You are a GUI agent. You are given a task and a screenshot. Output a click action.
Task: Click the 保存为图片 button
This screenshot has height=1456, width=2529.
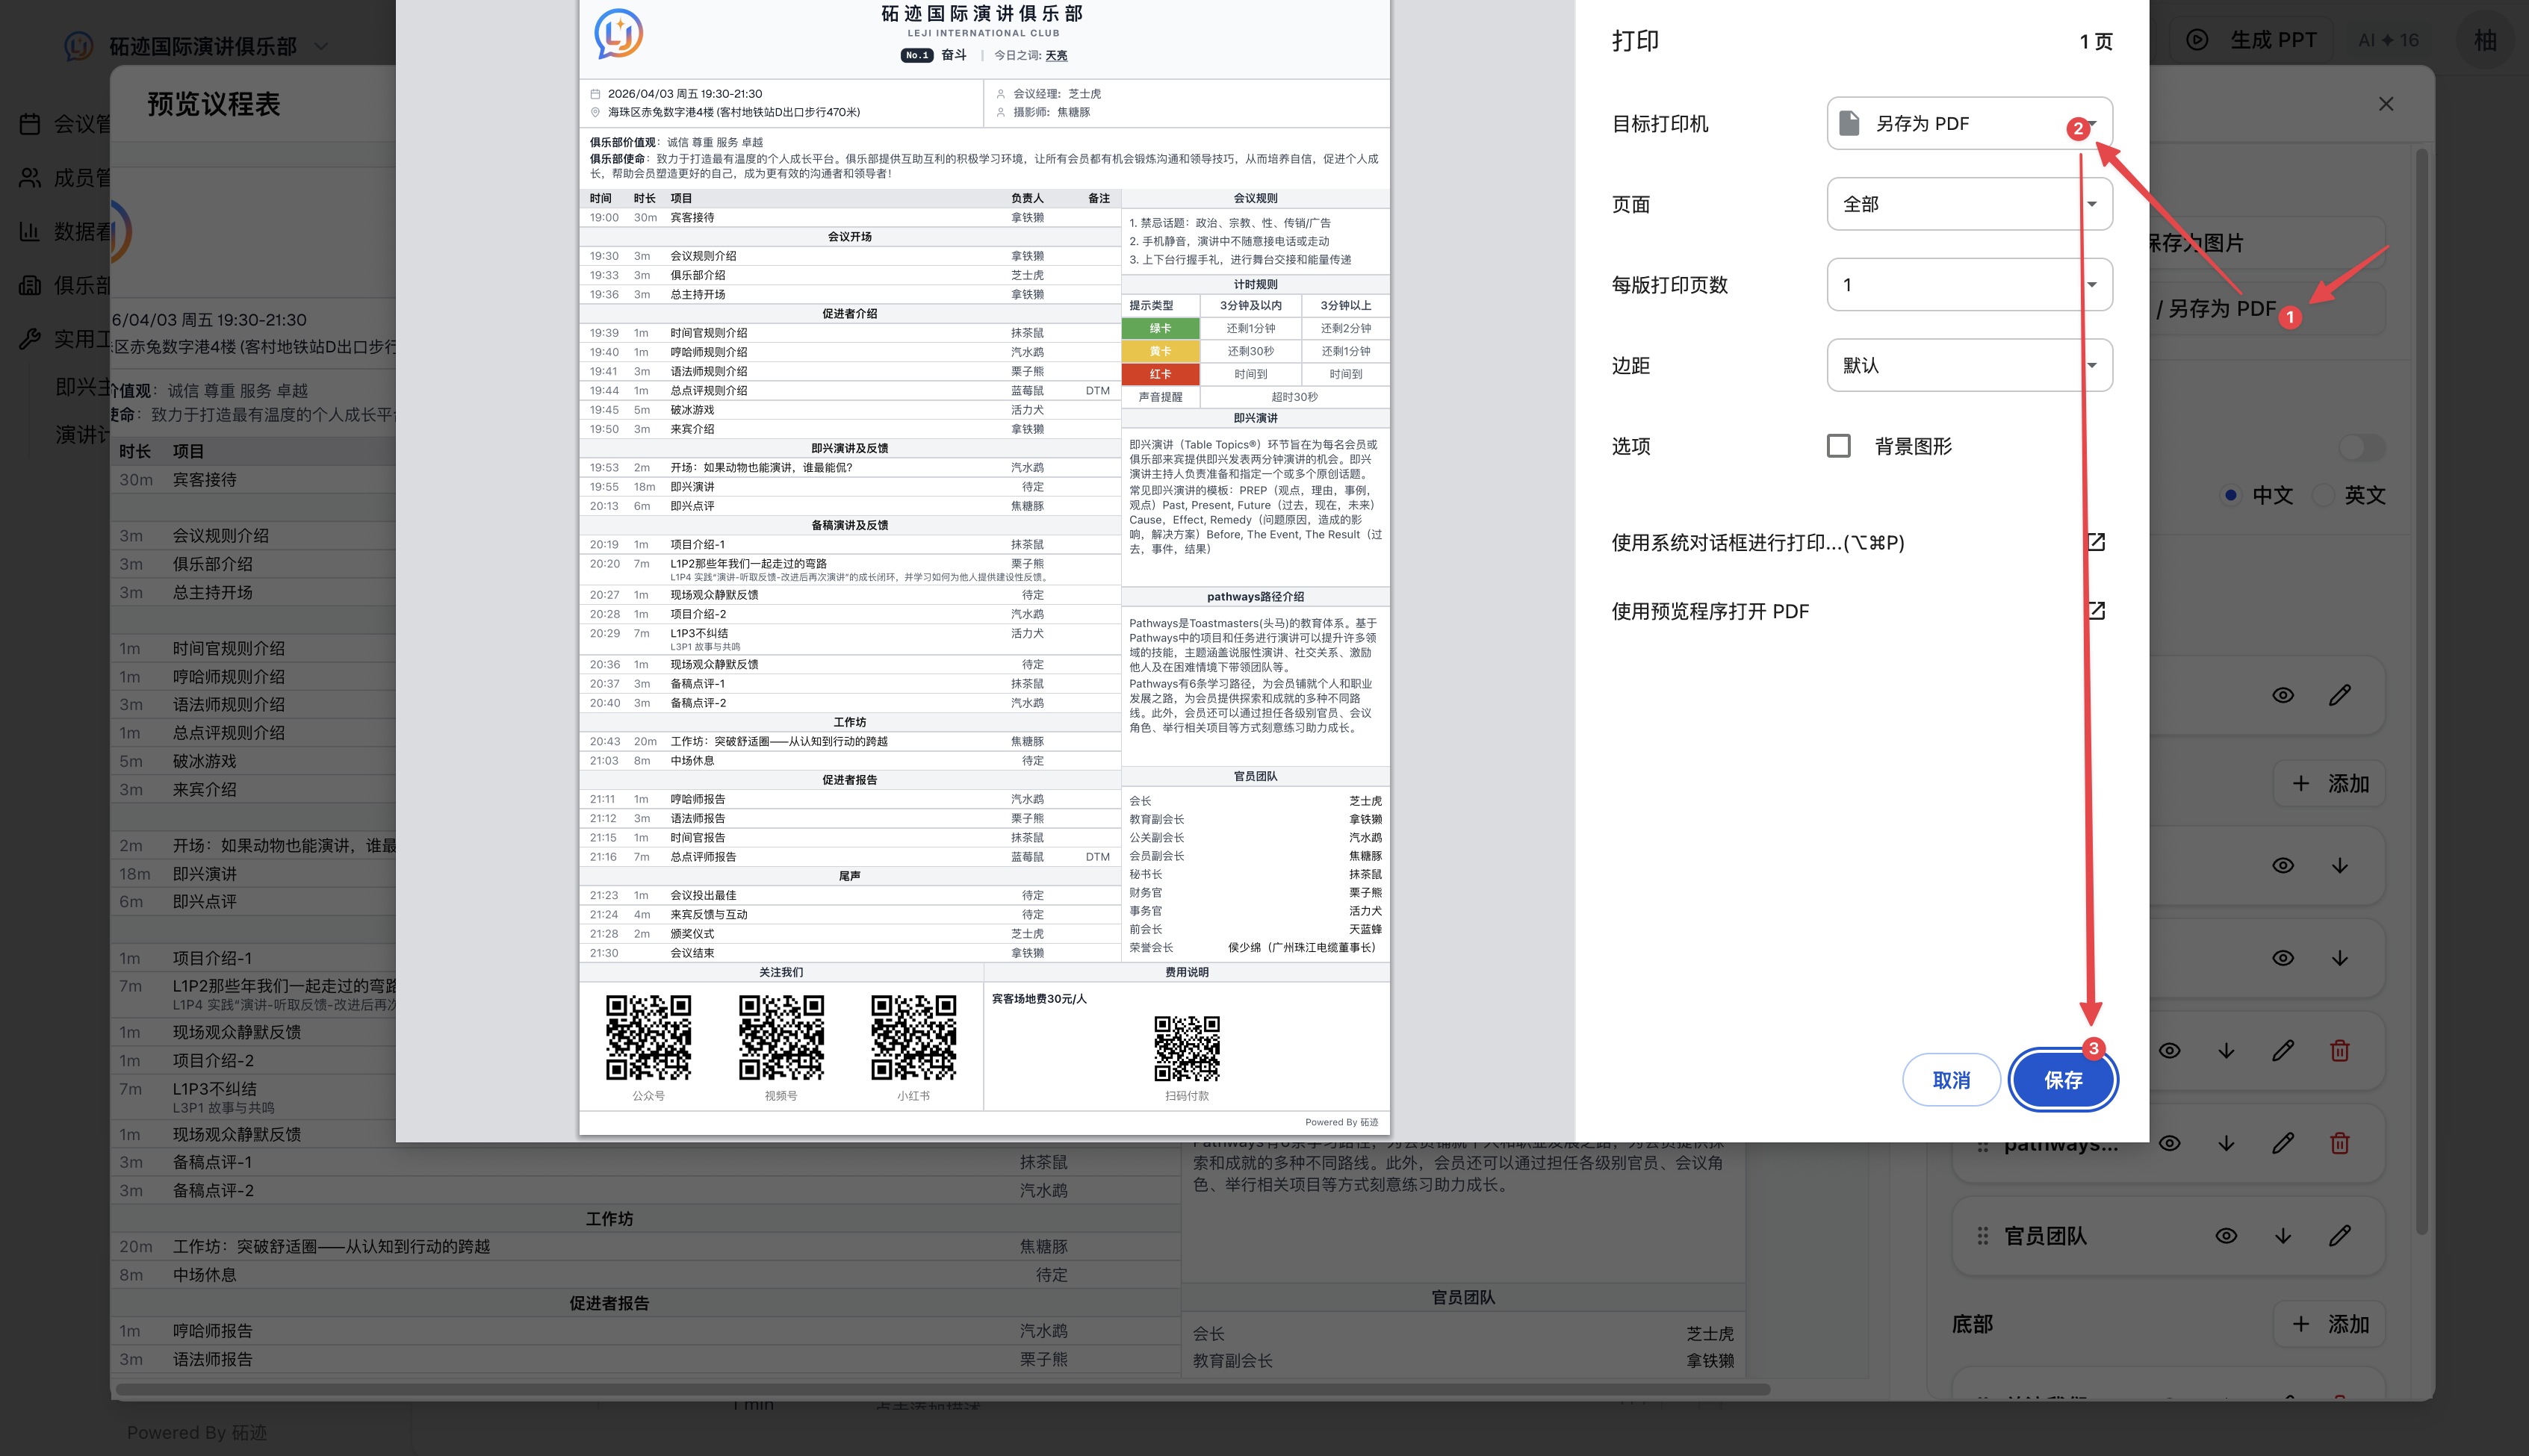pyautogui.click(x=2267, y=243)
